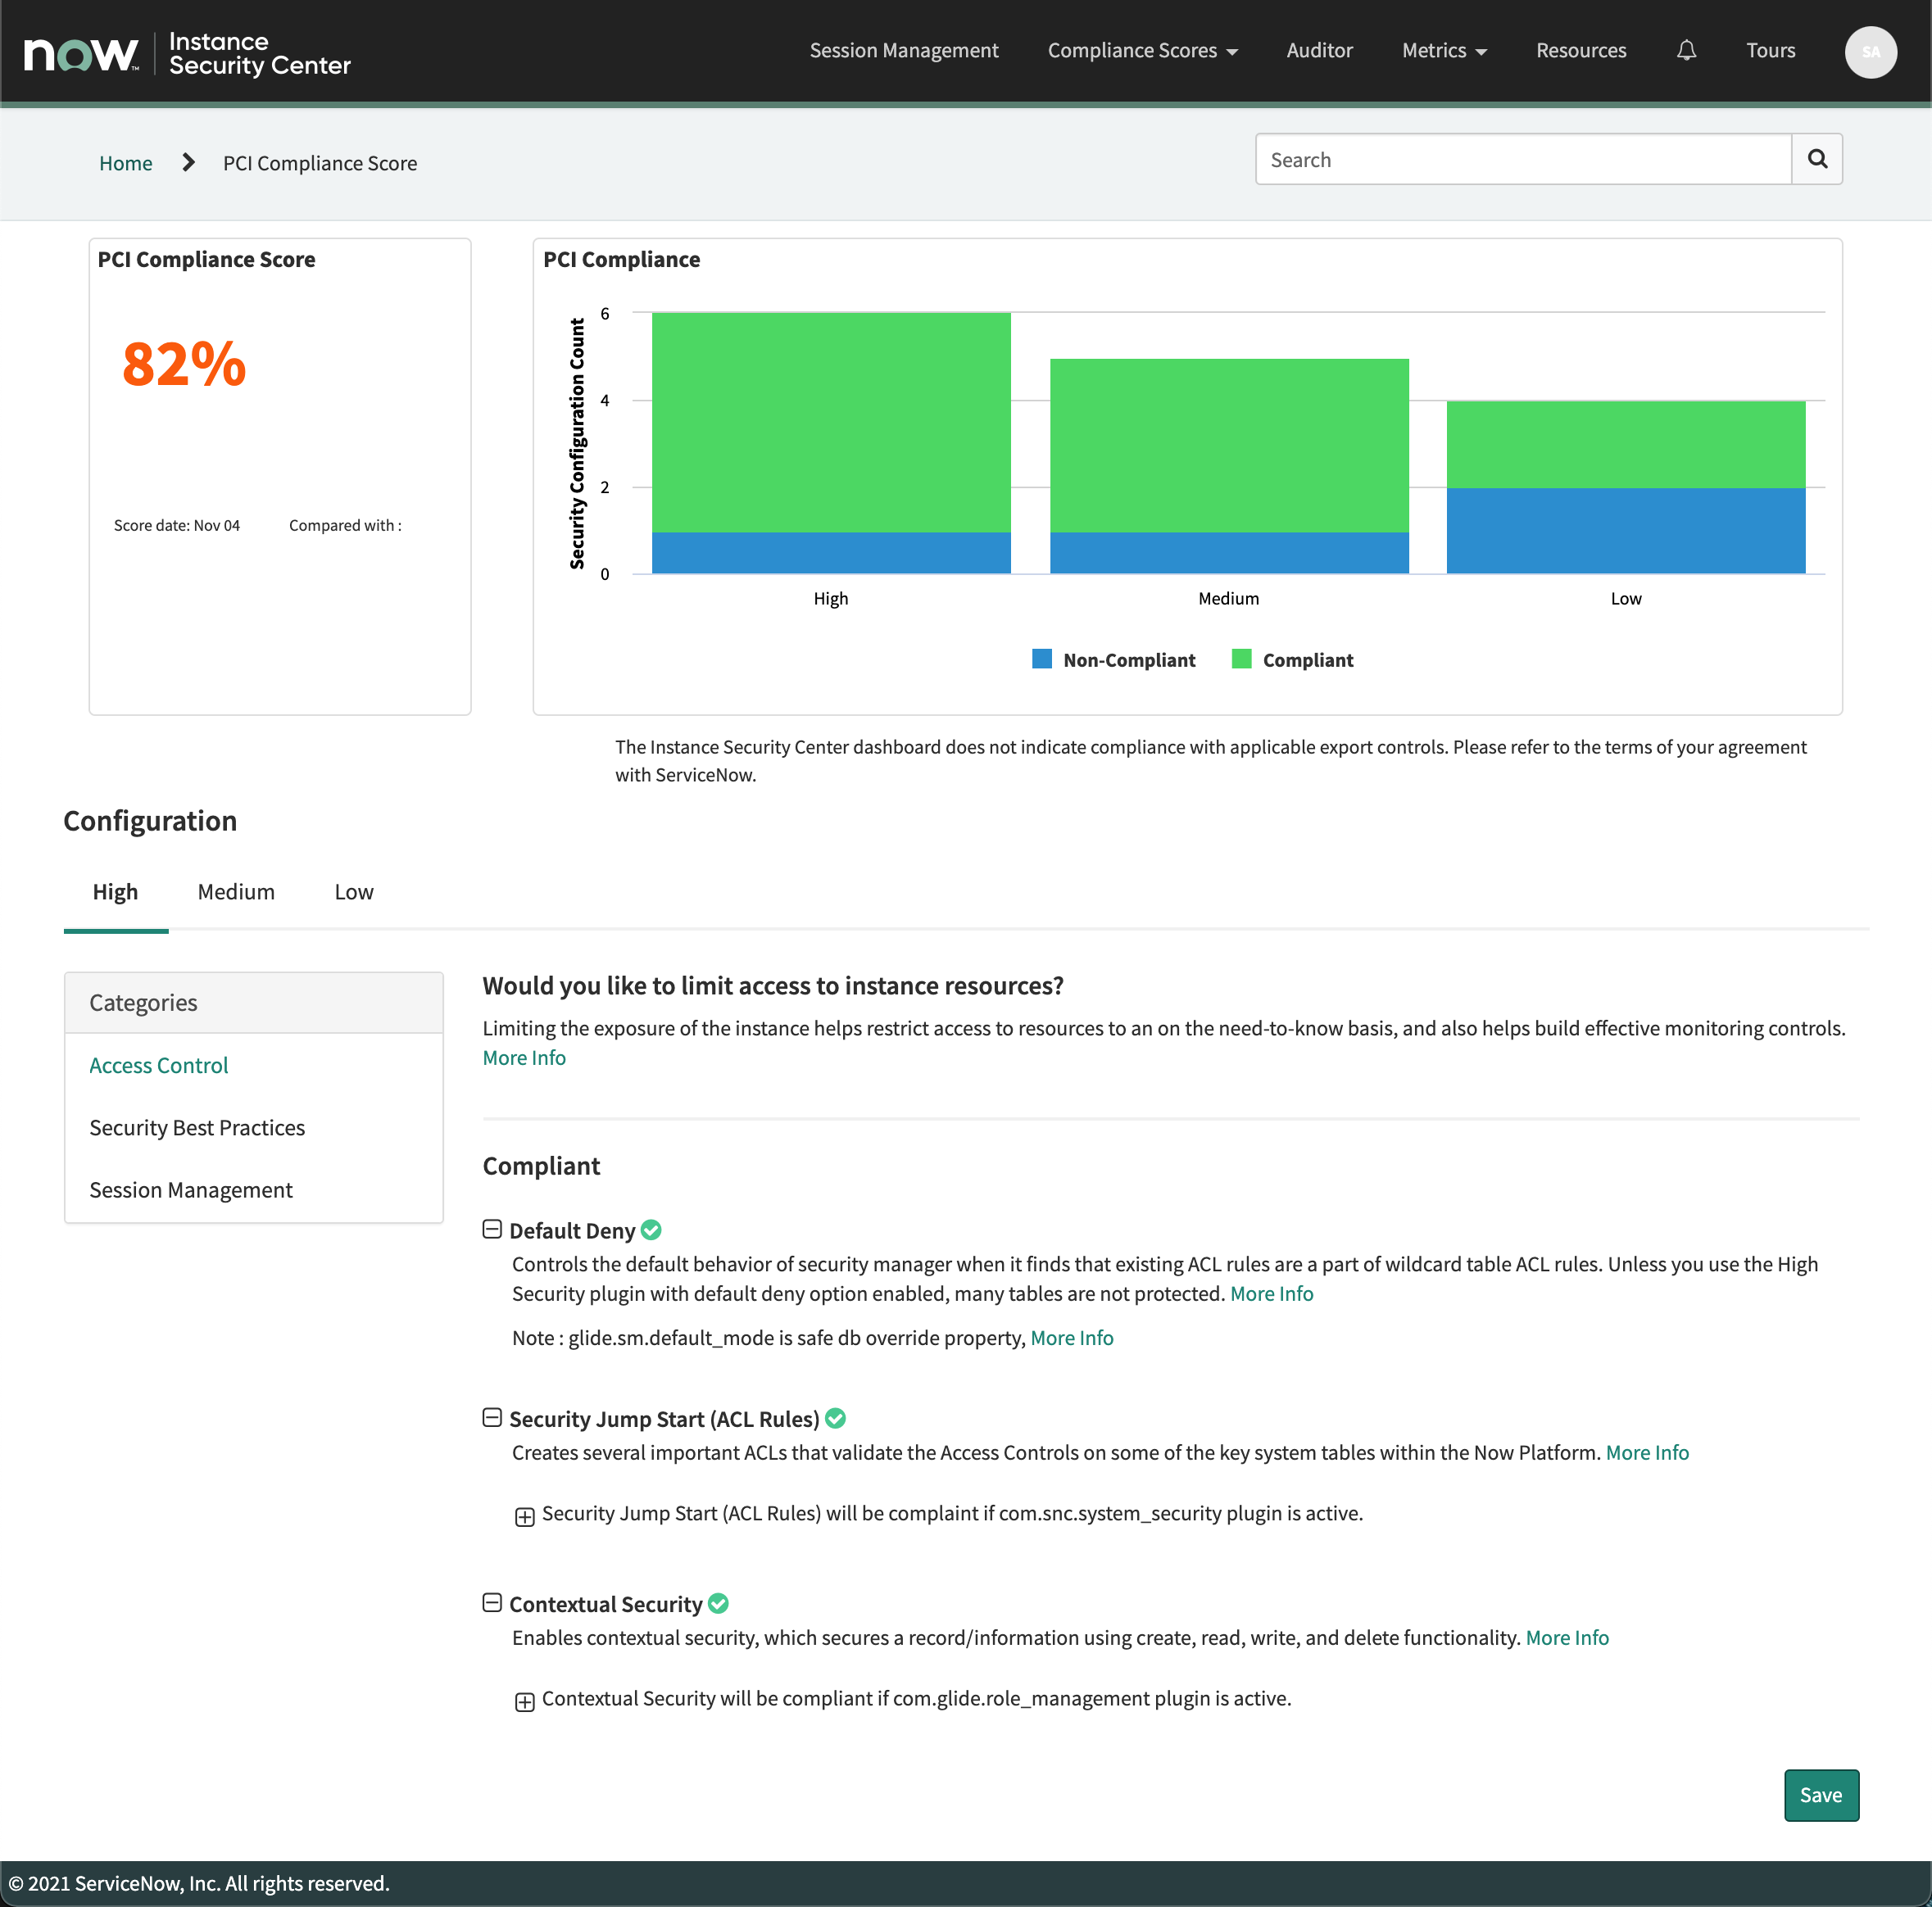This screenshot has width=1932, height=1907.
Task: Open the notifications bell
Action: [x=1686, y=50]
